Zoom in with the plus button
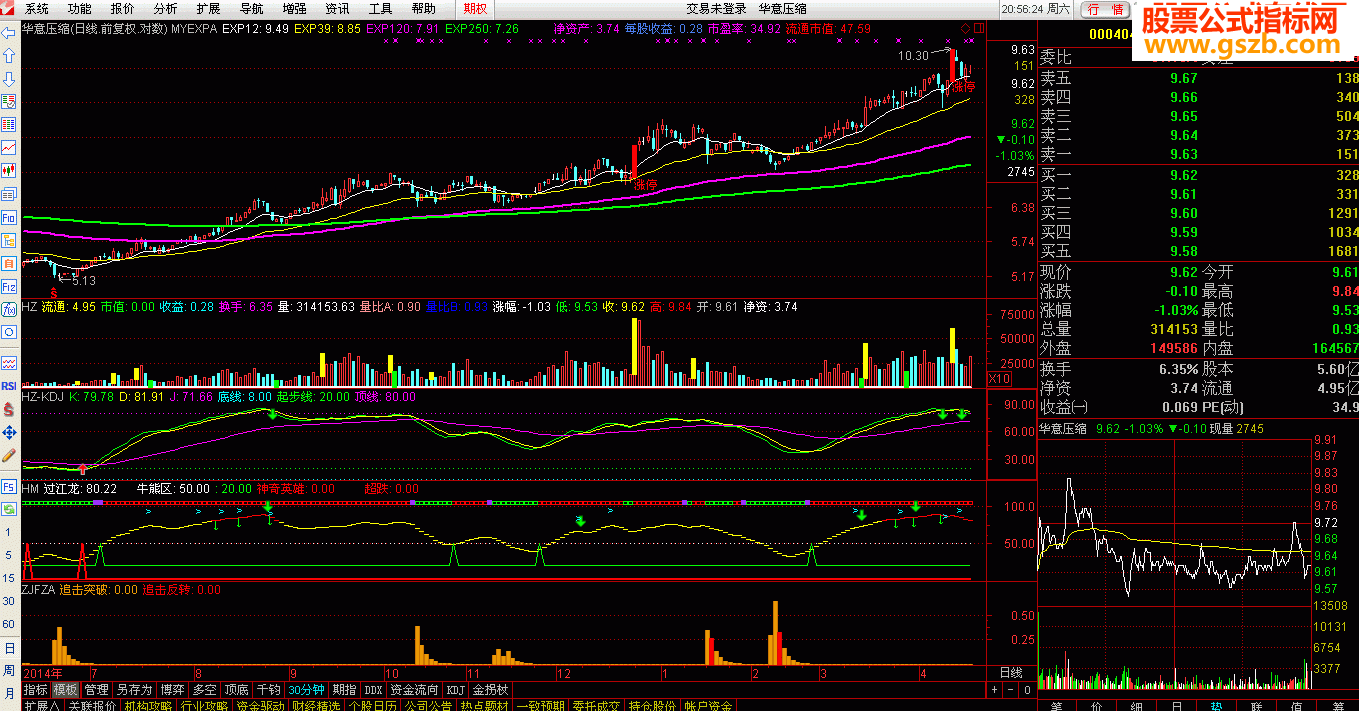 point(995,690)
